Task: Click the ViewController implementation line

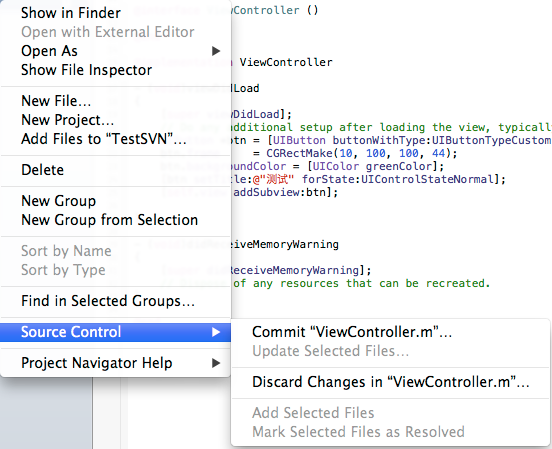Action: (286, 62)
